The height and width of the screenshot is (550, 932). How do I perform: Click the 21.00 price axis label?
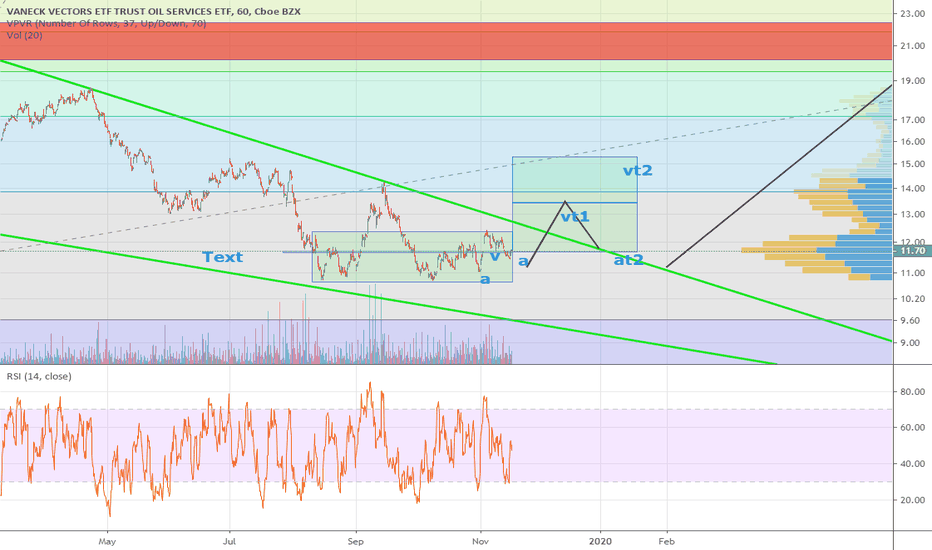[912, 46]
